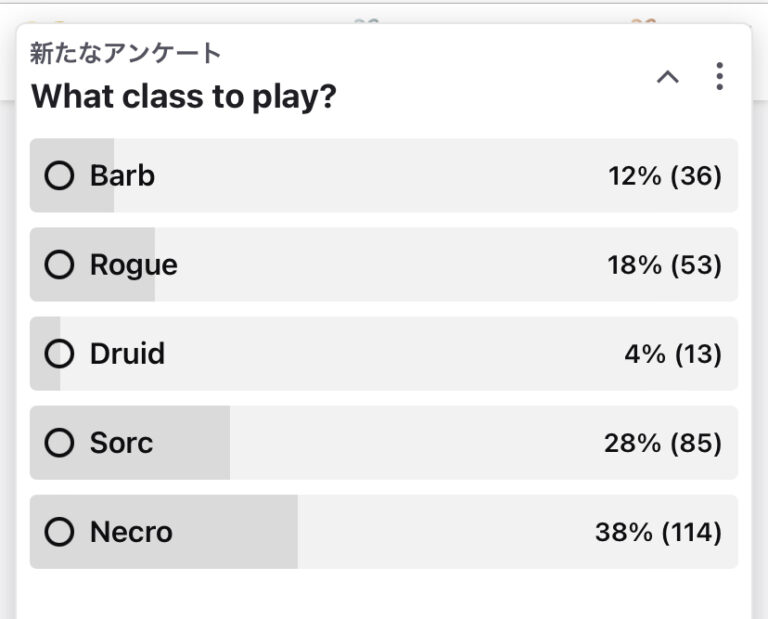
Task: Select the Rogue radio button
Action: point(59,264)
